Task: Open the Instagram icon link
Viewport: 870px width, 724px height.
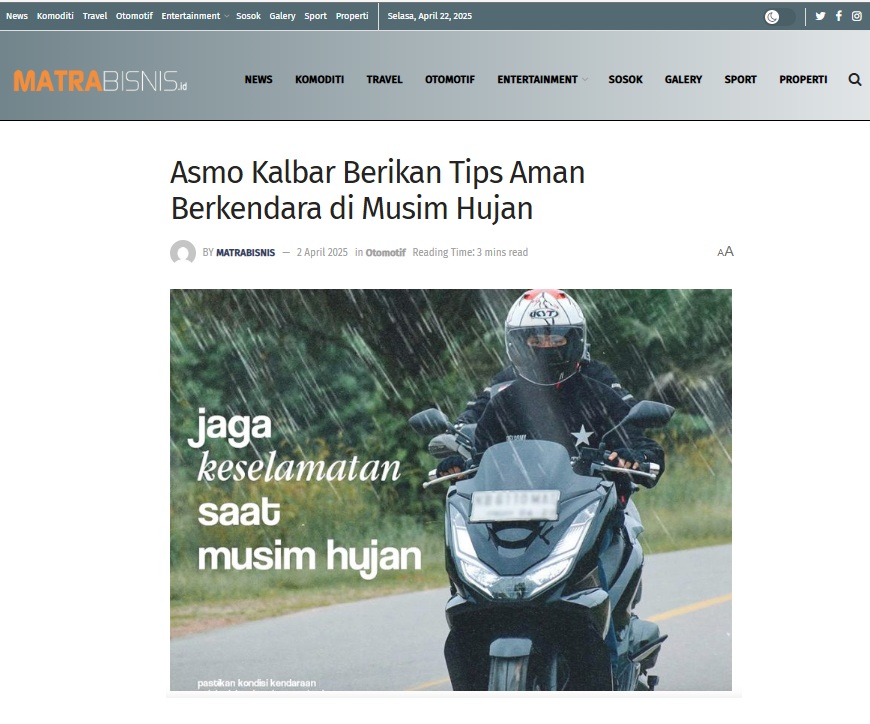Action: point(857,16)
